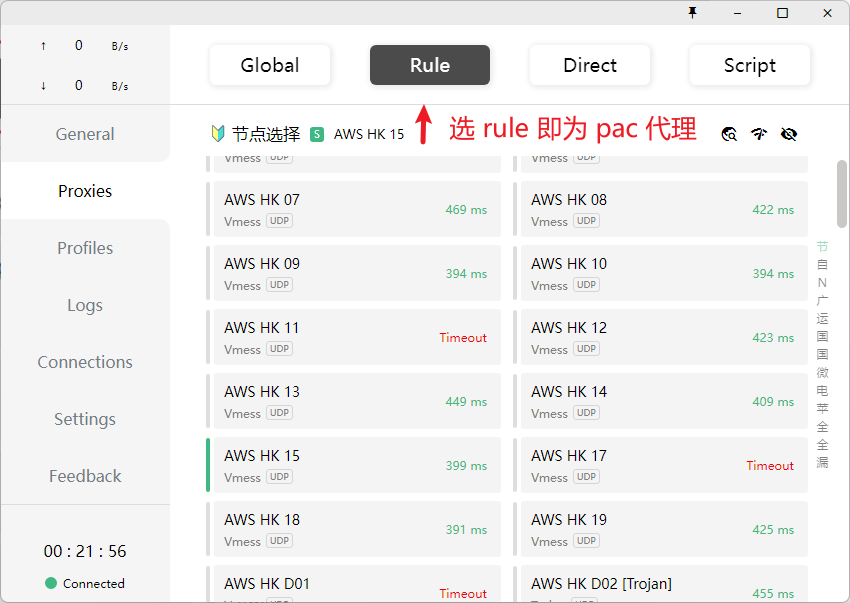
Task: Click the upload speed readout
Action: [x=85, y=46]
